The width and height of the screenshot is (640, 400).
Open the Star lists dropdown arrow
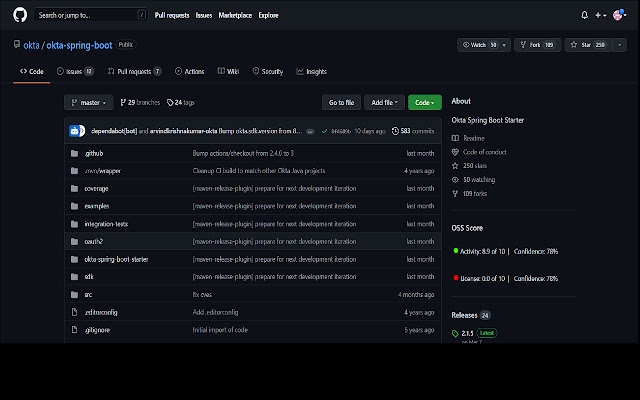coord(620,45)
